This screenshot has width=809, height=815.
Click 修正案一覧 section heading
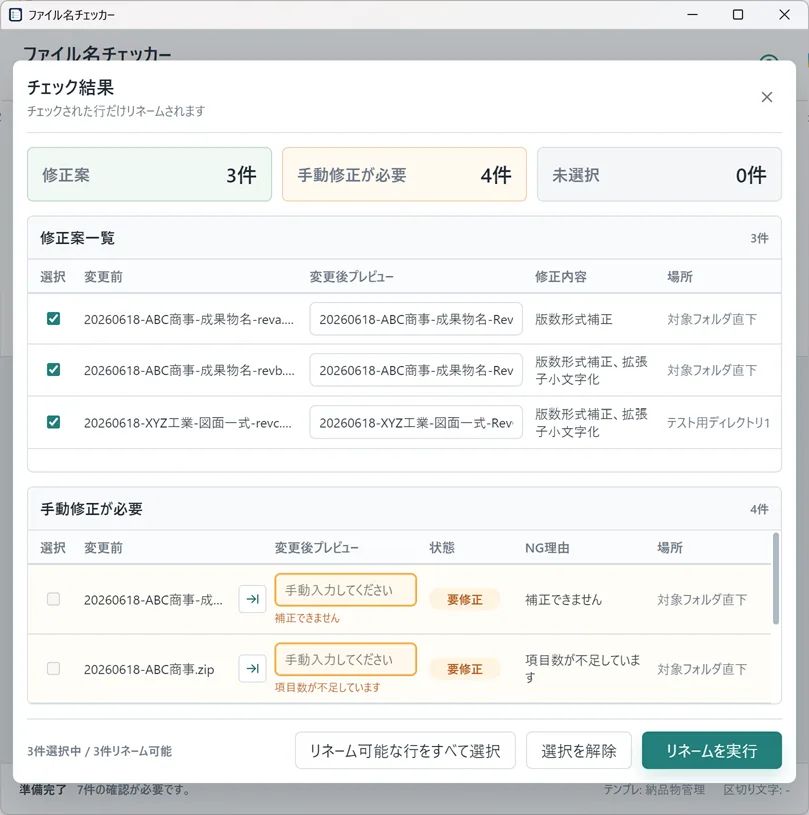pos(77,238)
